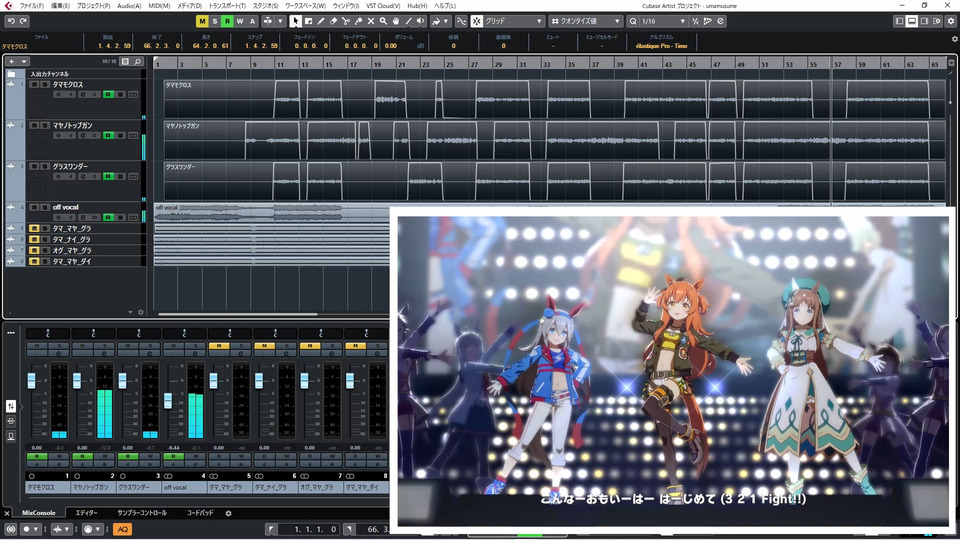960x540 pixels.
Task: Select the Zoom magnifier tool
Action: pos(383,21)
